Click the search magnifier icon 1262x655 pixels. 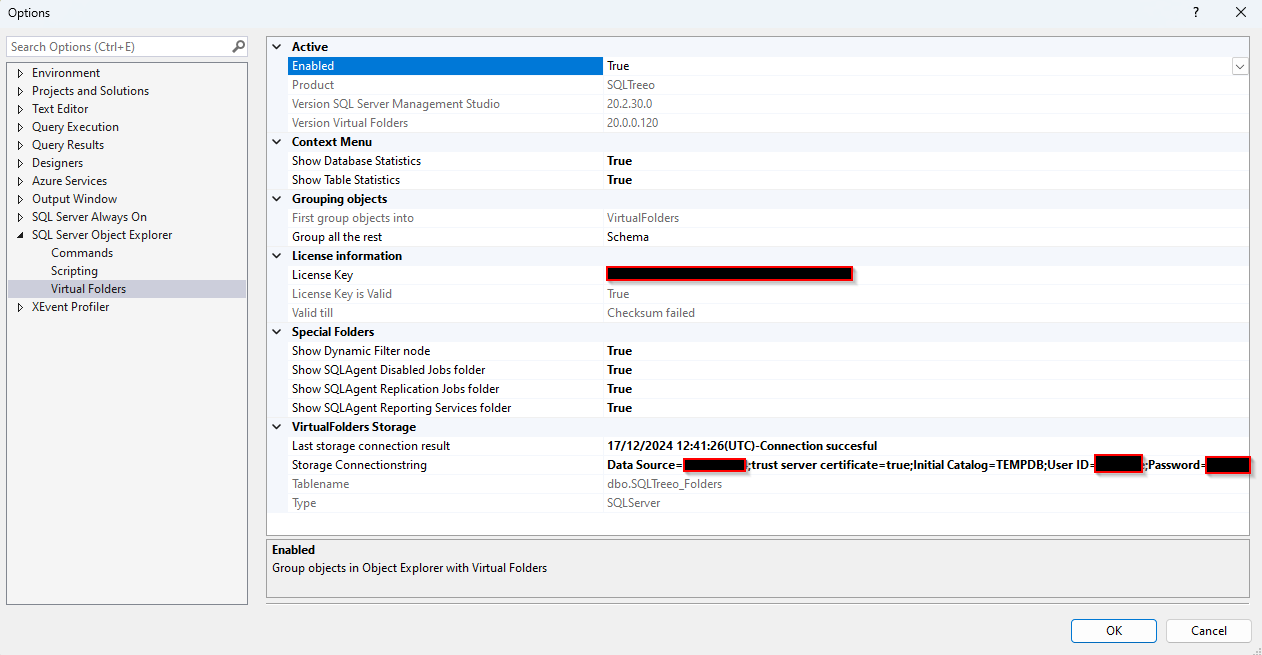tap(238, 46)
